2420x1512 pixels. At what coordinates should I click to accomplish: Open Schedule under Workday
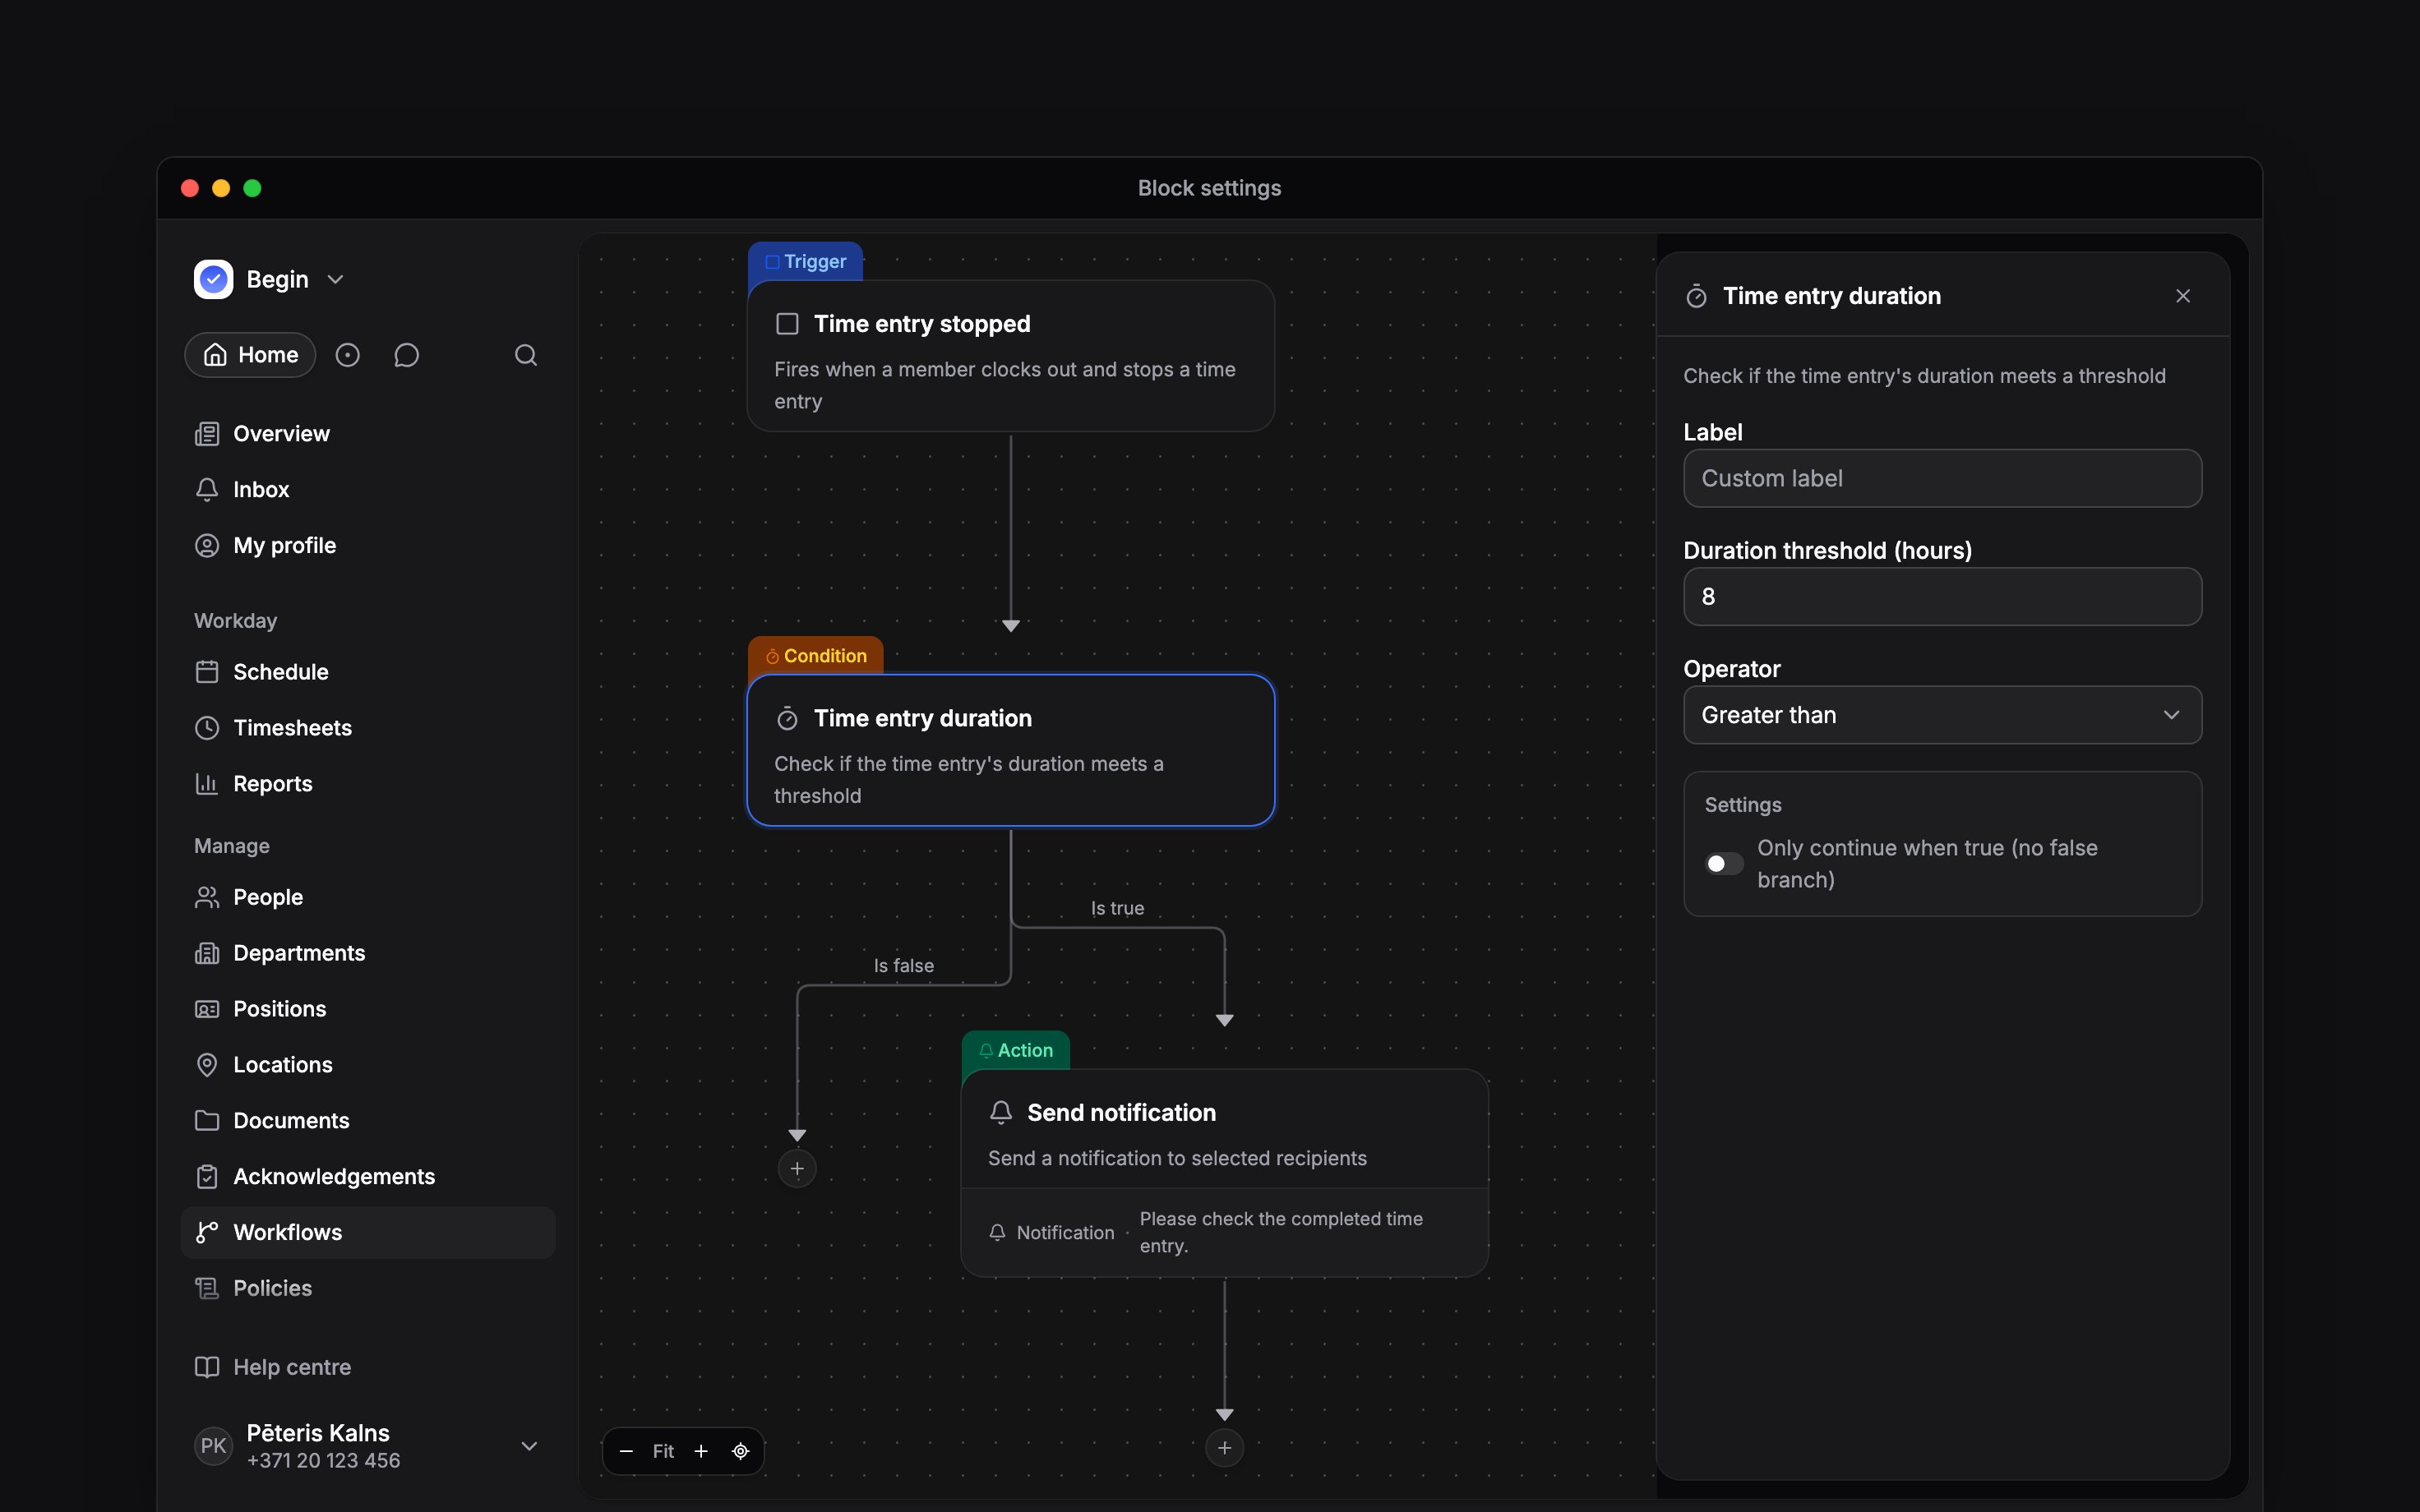point(368,672)
